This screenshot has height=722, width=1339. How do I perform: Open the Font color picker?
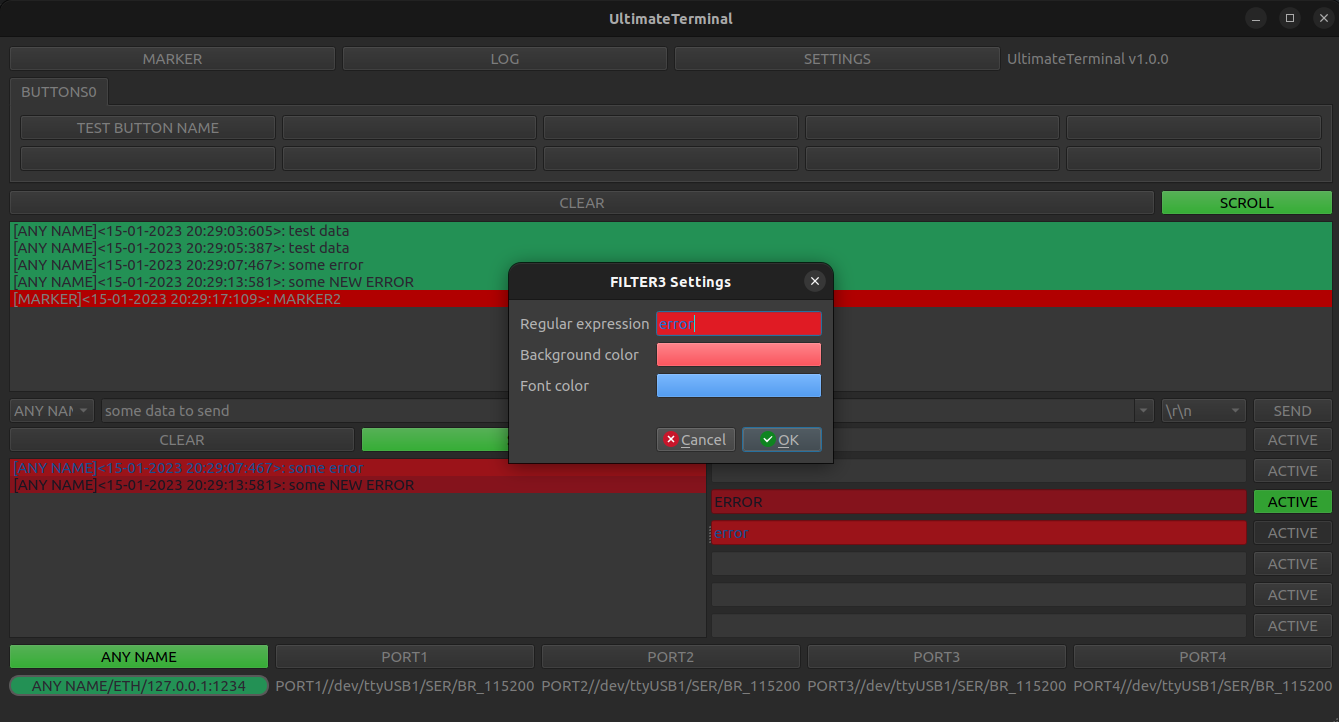point(739,385)
